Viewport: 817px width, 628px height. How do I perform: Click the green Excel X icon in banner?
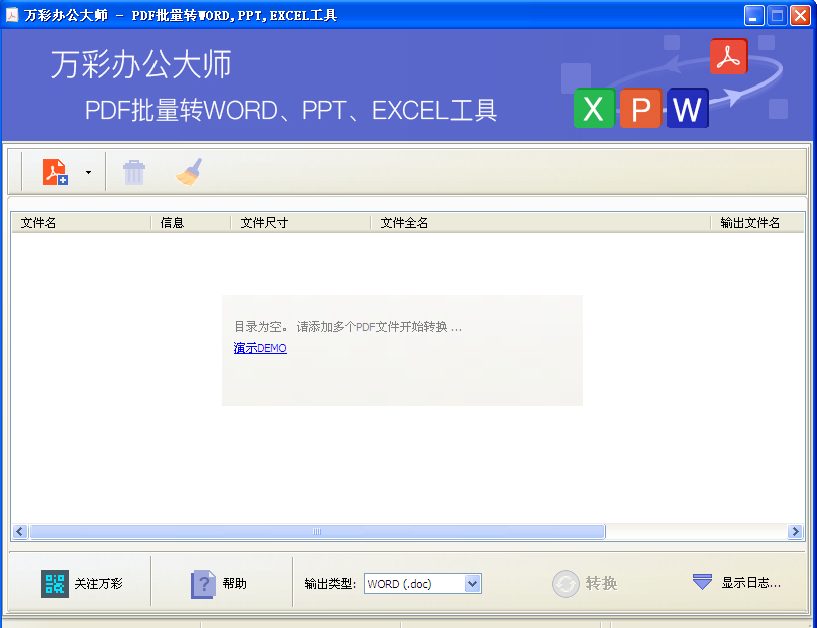594,108
